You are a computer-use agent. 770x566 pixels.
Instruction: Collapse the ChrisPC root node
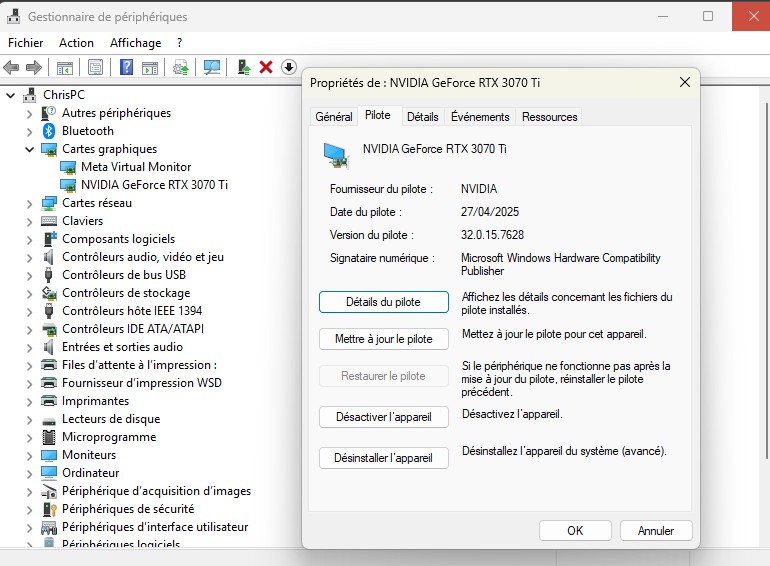[11, 95]
